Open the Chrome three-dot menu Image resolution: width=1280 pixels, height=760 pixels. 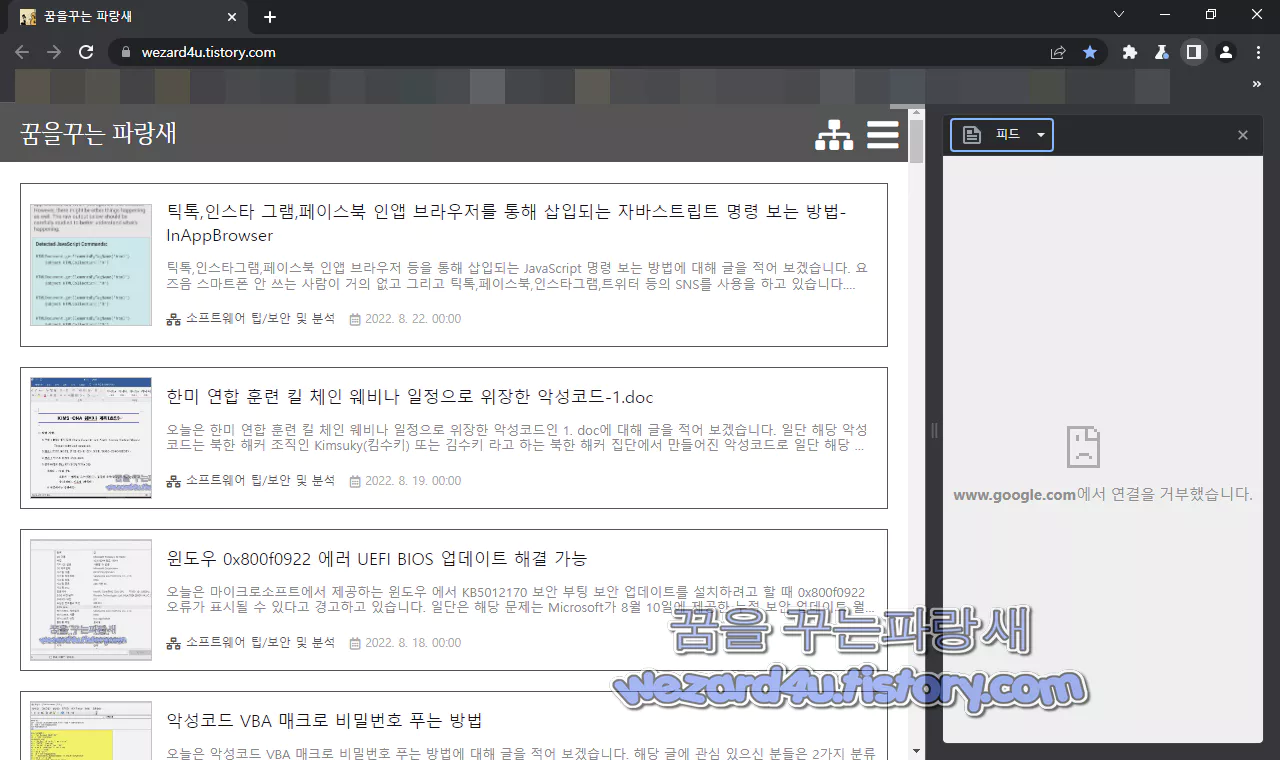tap(1258, 52)
